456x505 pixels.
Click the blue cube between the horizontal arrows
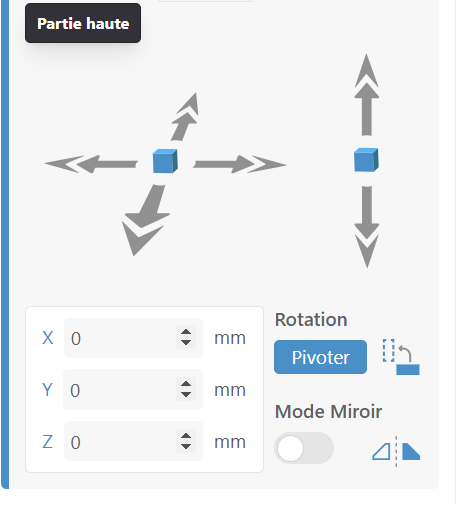pos(165,161)
